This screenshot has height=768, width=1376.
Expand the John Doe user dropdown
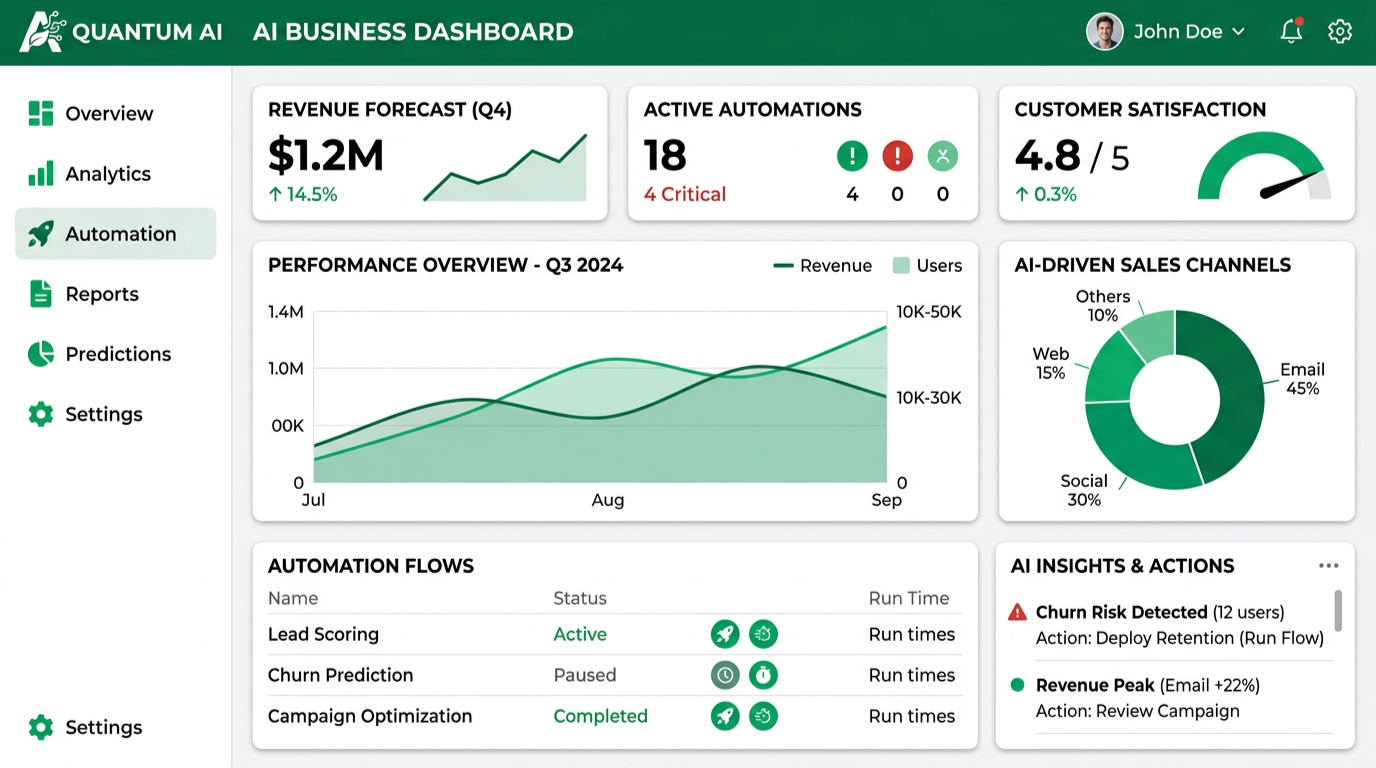coord(1166,32)
